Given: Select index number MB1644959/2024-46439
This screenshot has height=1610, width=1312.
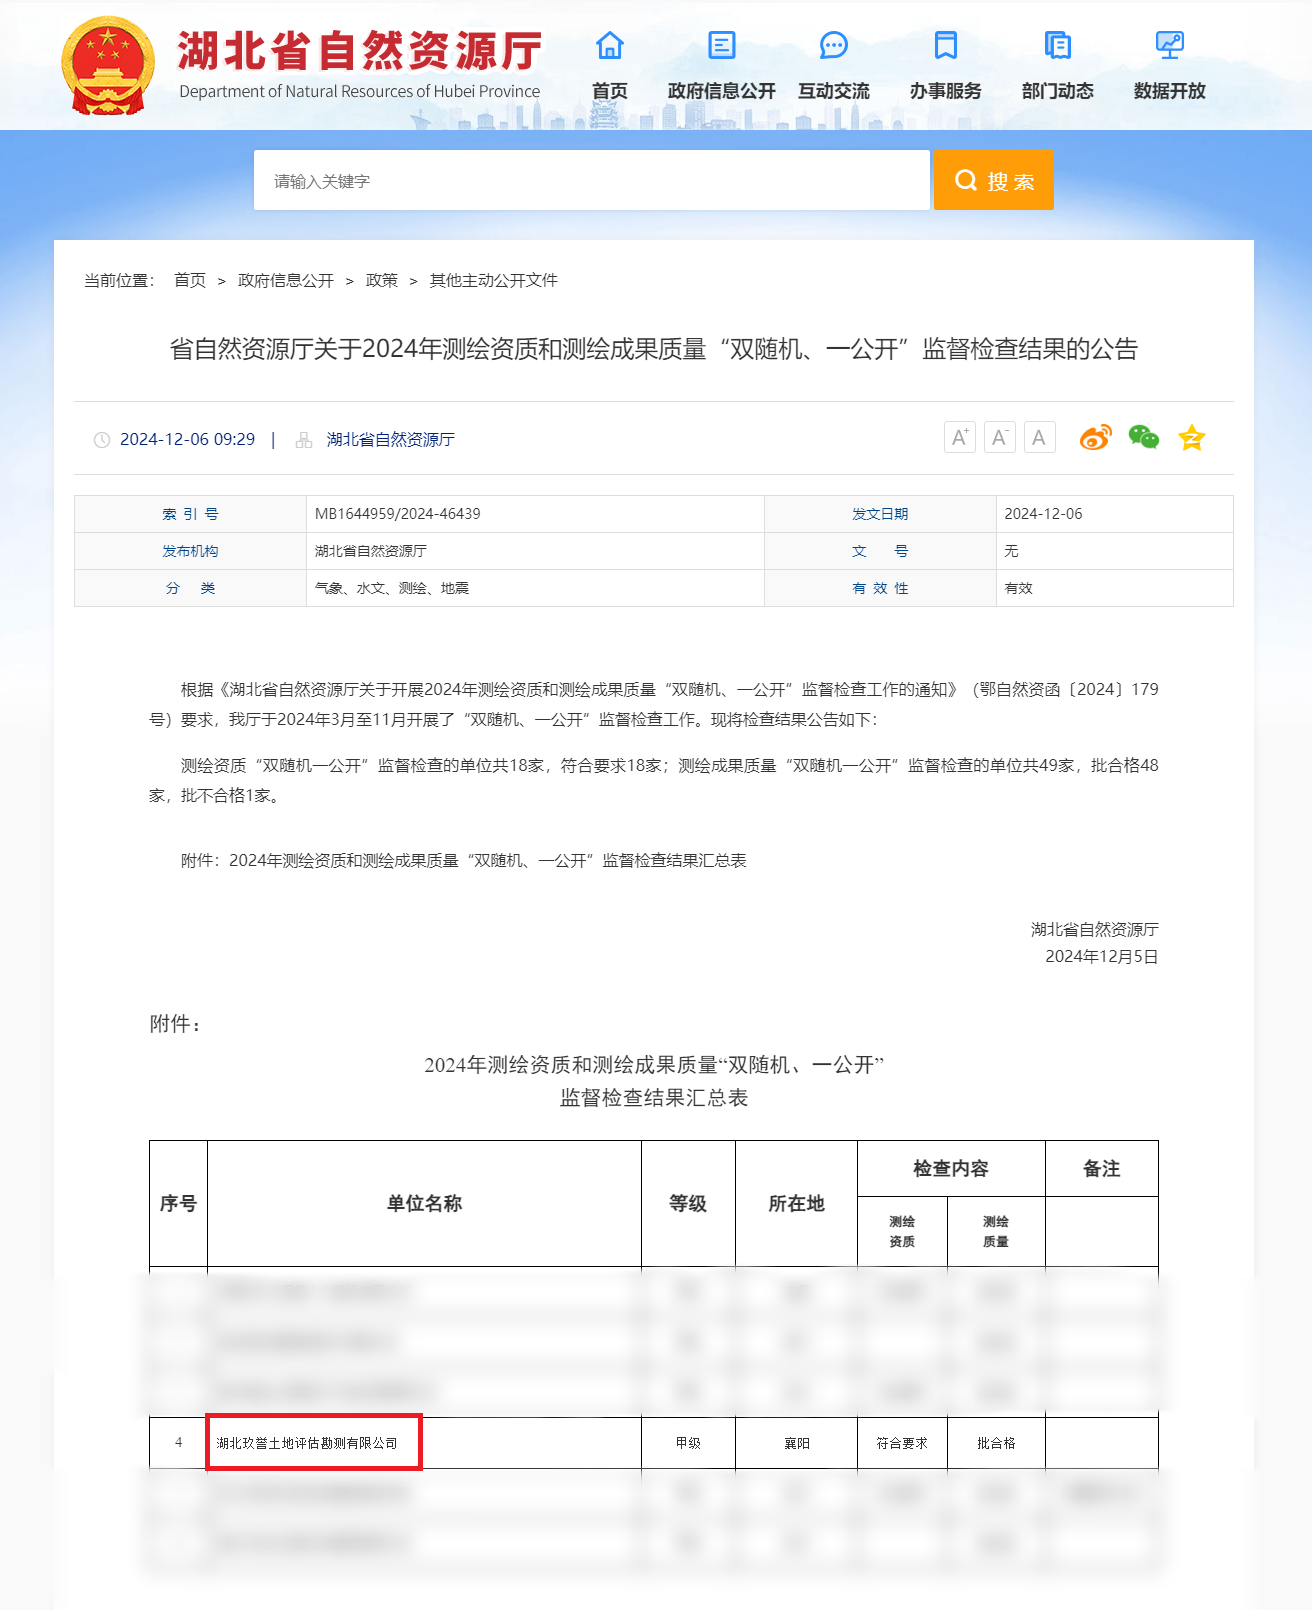Looking at the screenshot, I should (x=398, y=514).
